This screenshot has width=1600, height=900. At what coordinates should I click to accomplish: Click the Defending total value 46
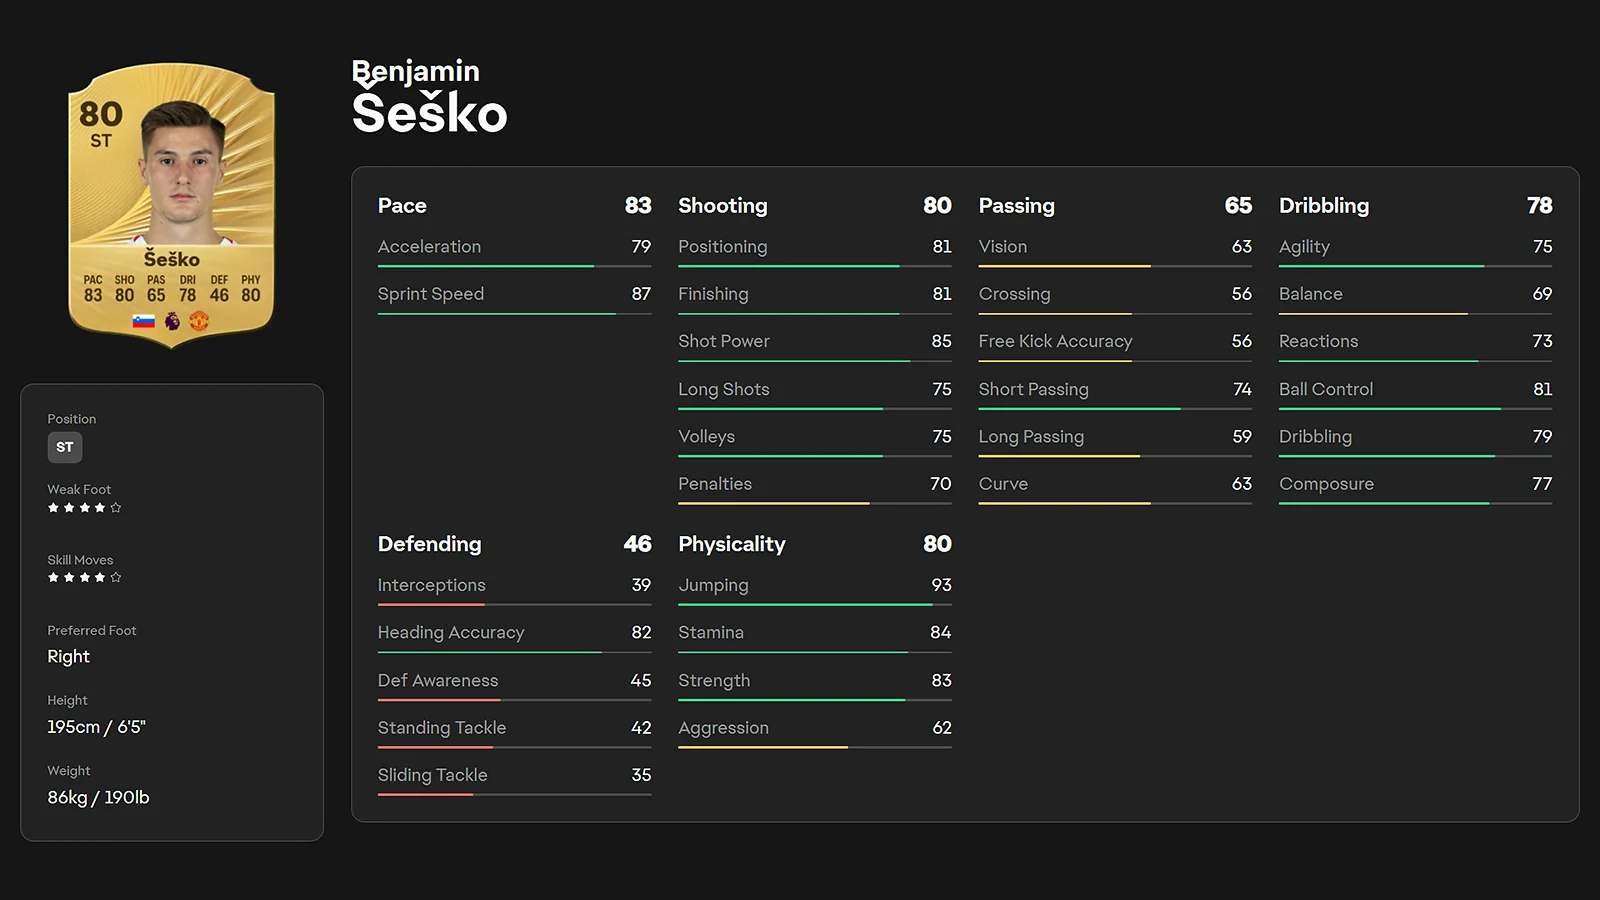click(638, 544)
